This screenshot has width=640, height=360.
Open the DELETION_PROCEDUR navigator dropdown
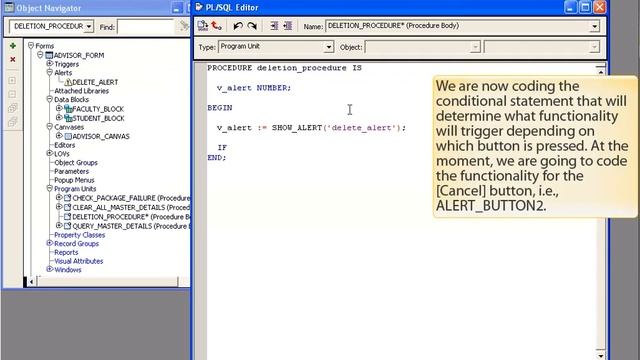(x=89, y=27)
